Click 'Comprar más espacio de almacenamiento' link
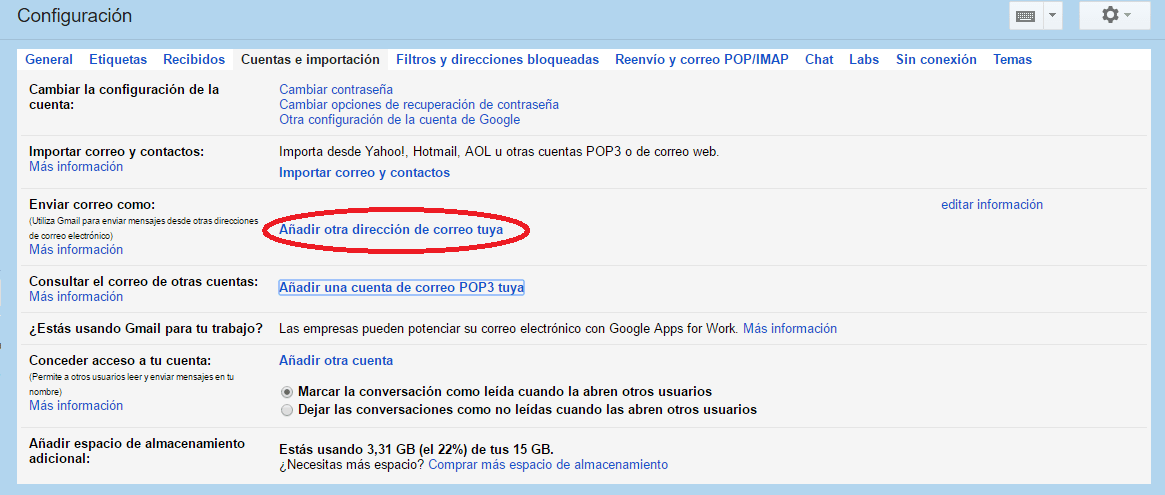This screenshot has height=495, width=1165. point(548,465)
